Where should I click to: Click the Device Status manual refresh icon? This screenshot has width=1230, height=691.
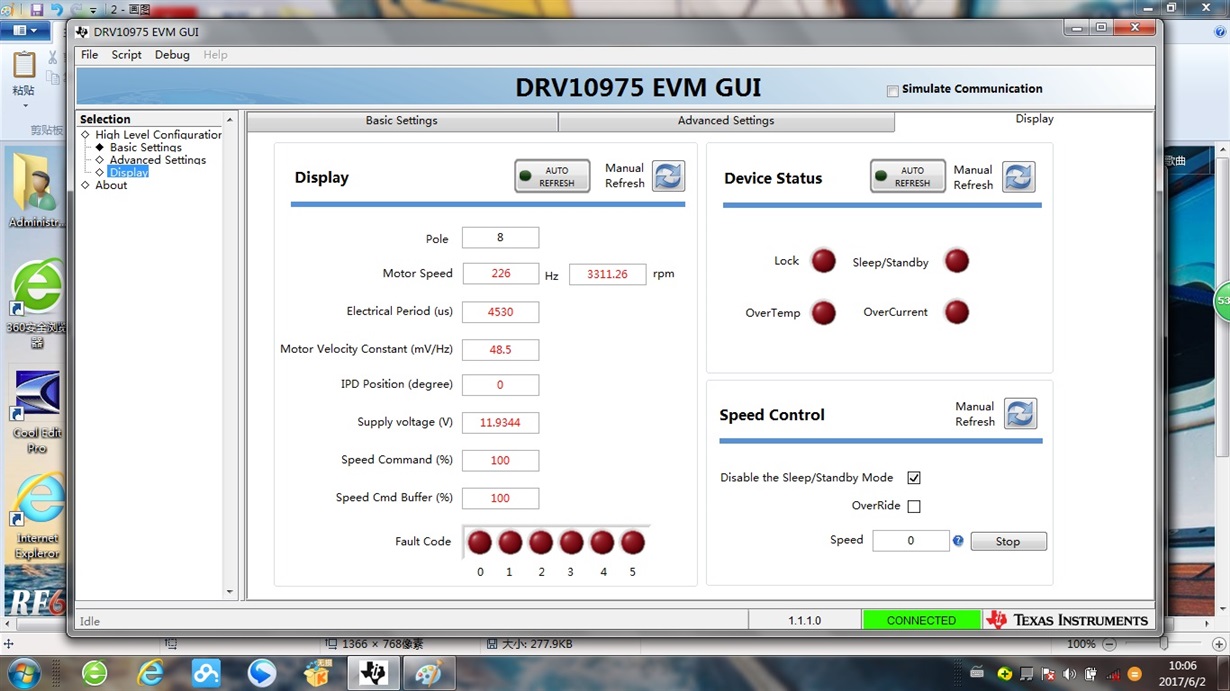pyautogui.click(x=1018, y=177)
